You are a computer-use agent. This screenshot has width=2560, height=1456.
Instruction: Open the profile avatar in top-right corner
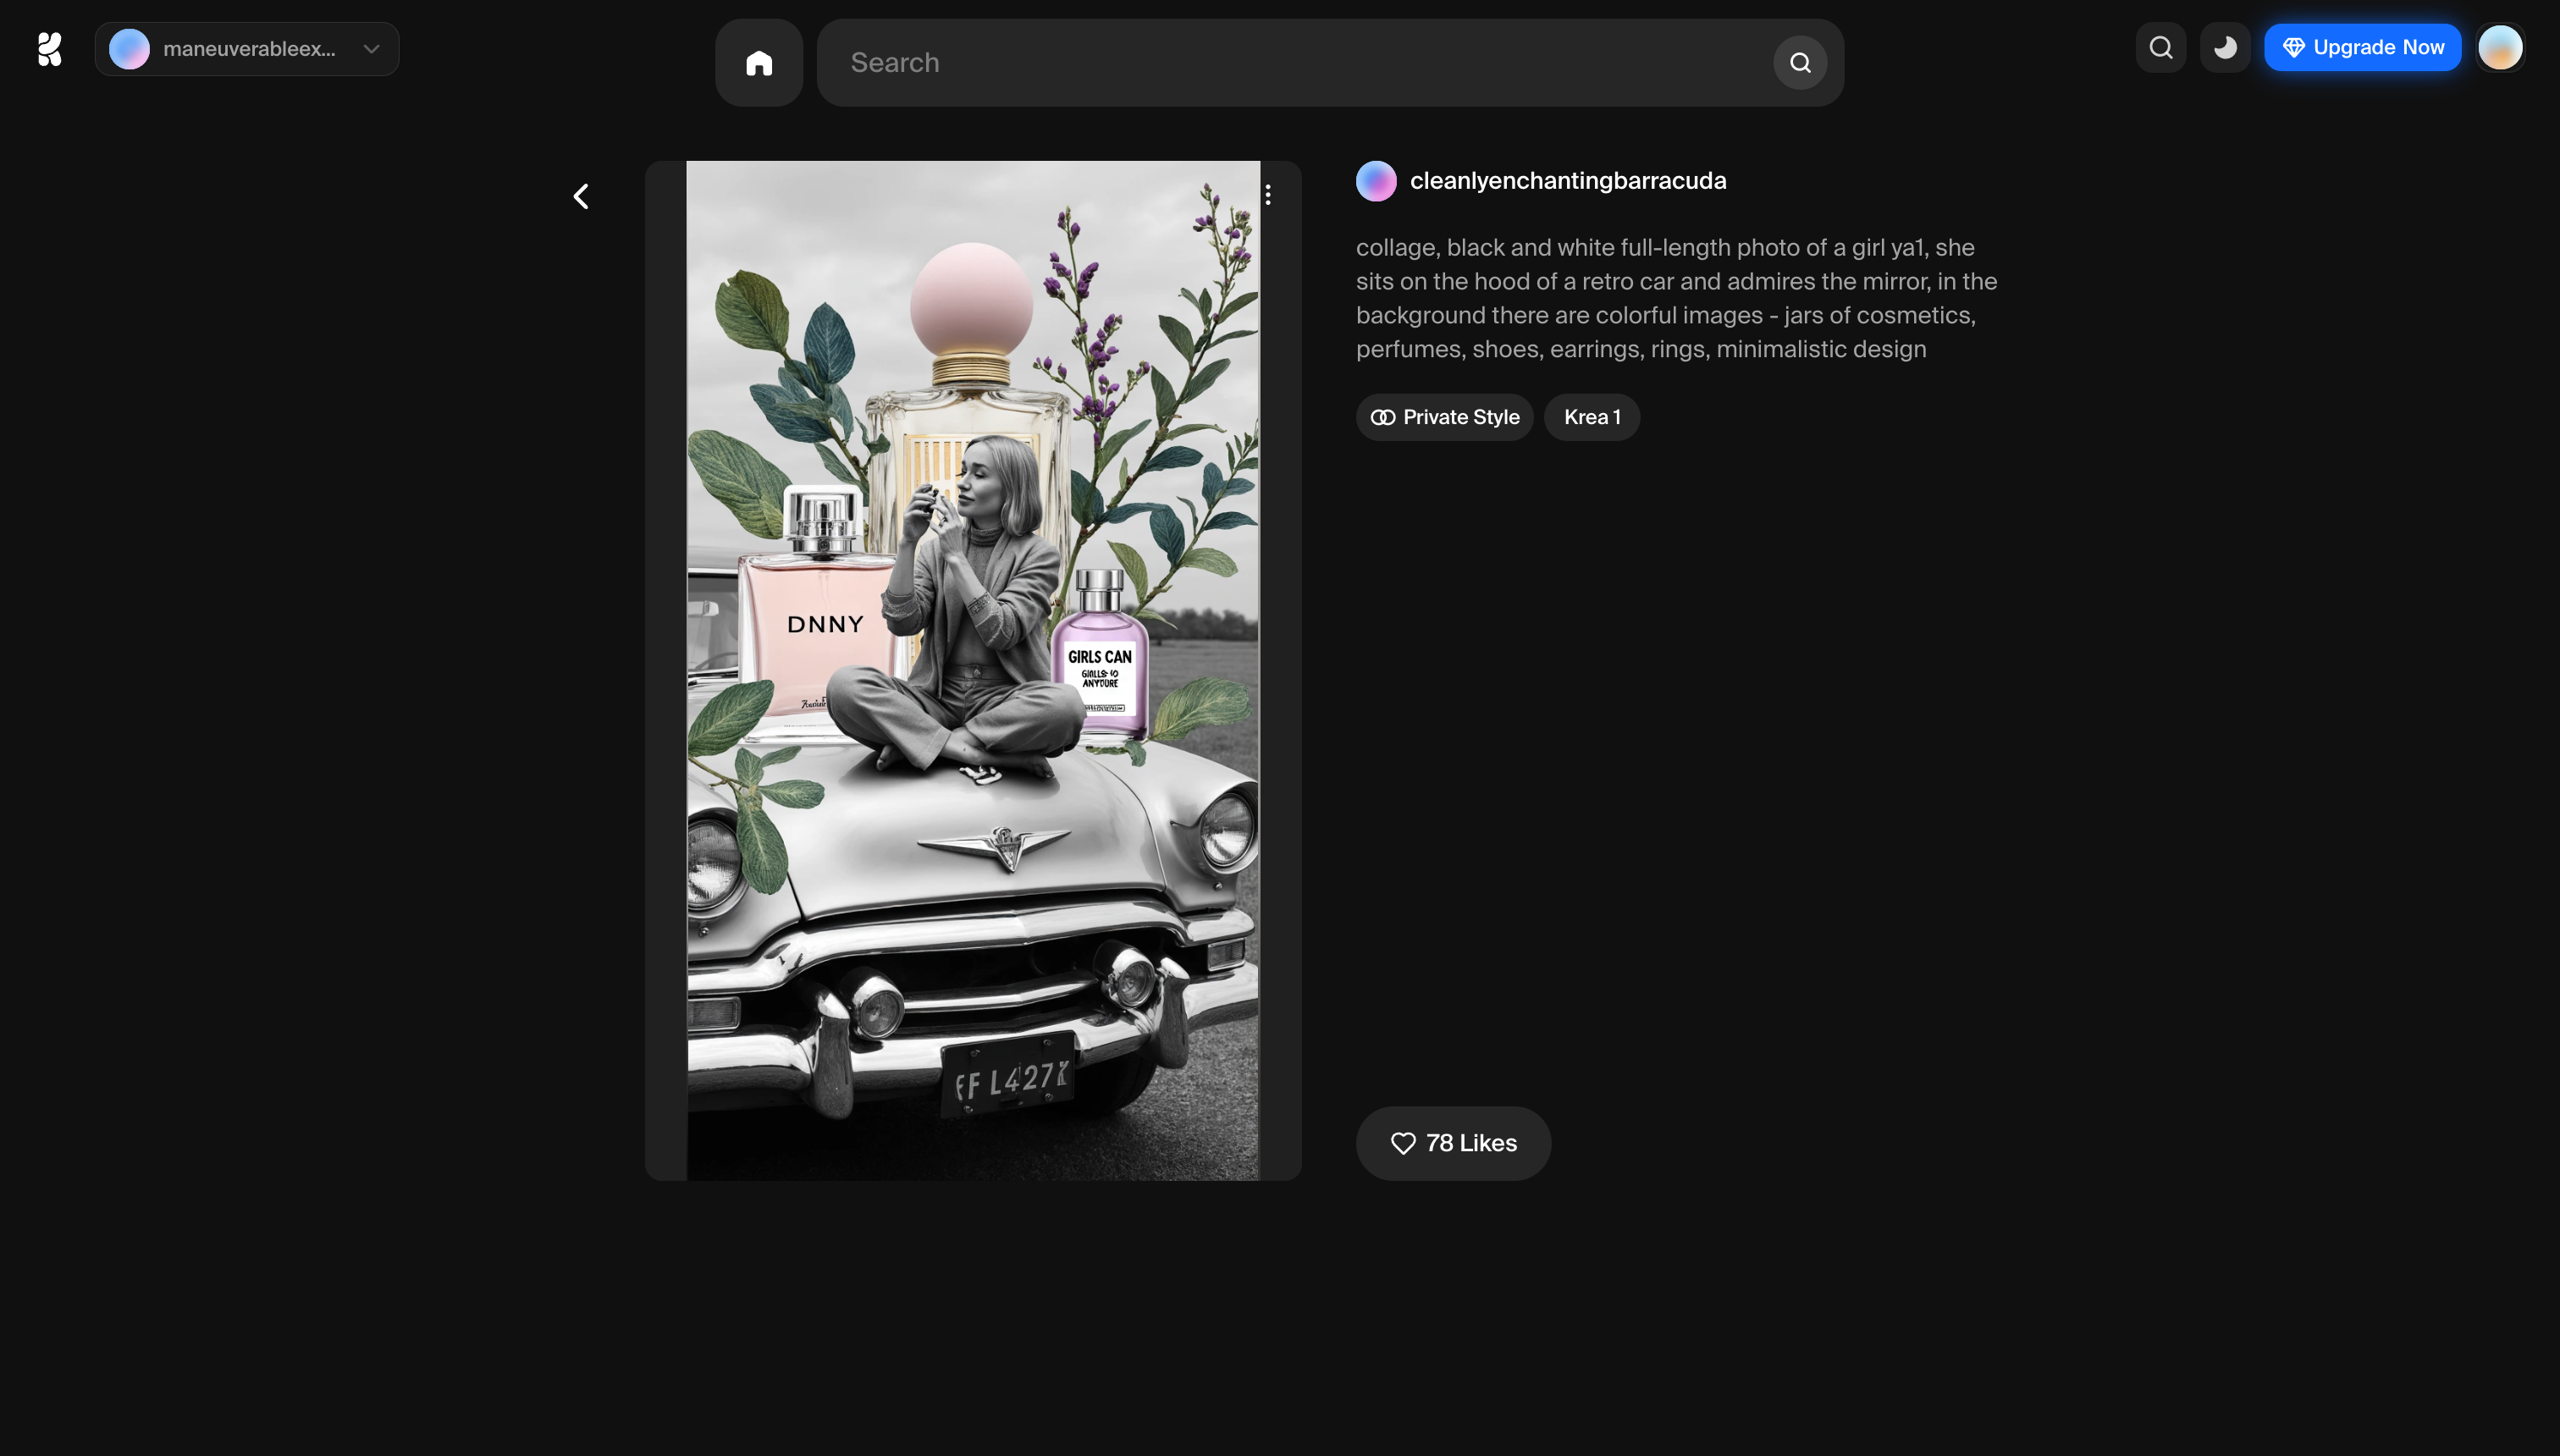(x=2500, y=48)
